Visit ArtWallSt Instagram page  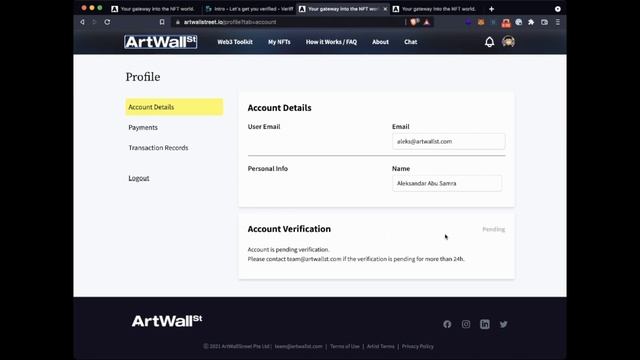(466, 324)
